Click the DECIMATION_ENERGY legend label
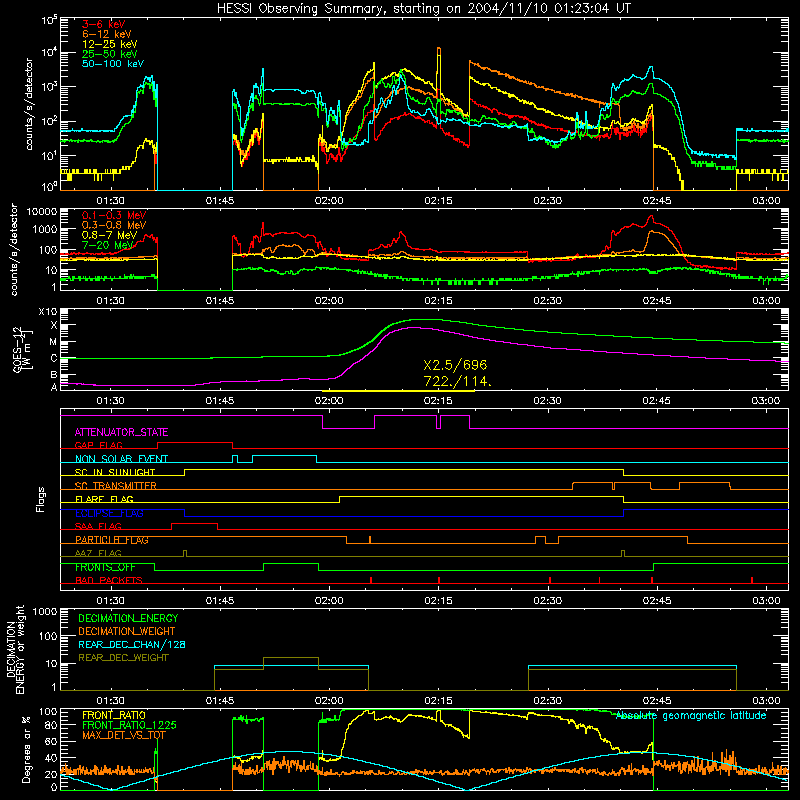Viewport: 800px width, 800px height. pyautogui.click(x=128, y=618)
